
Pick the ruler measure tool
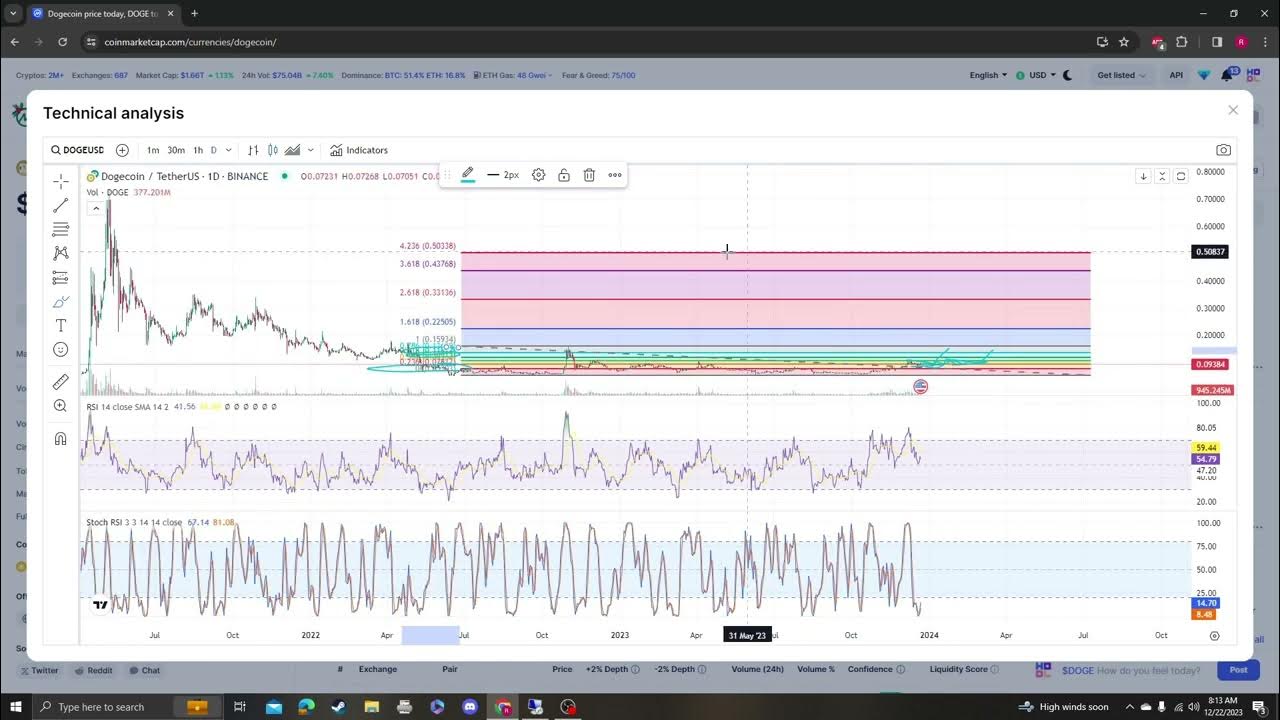pos(61,381)
